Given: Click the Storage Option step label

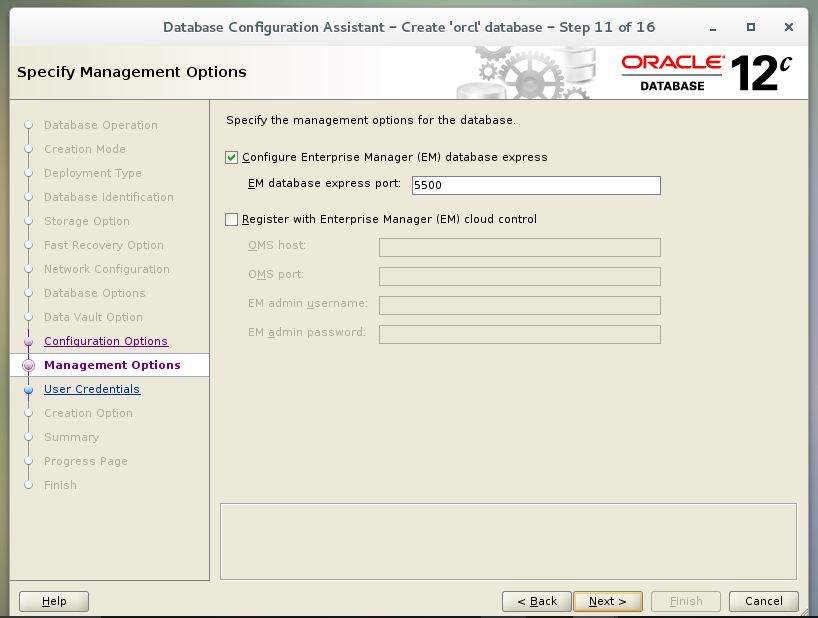Looking at the screenshot, I should click(x=87, y=221).
